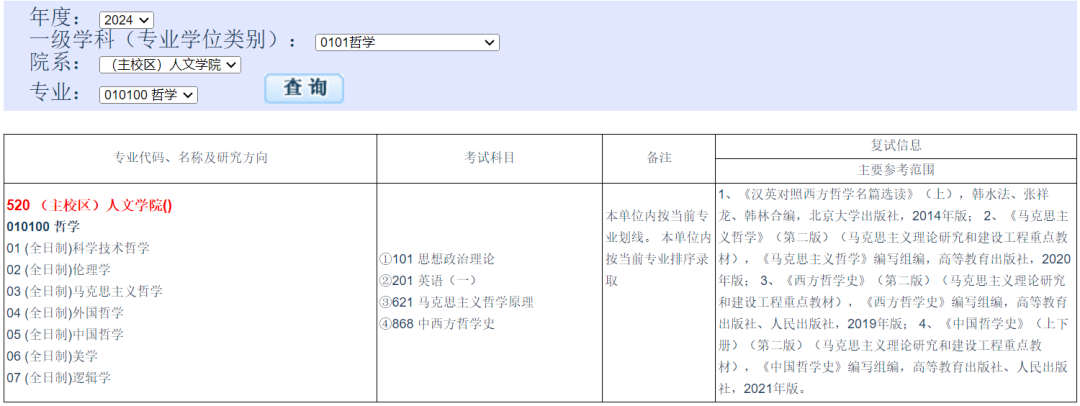This screenshot has width=1080, height=406.
Task: Select research direction 06 美学
Action: click(53, 356)
